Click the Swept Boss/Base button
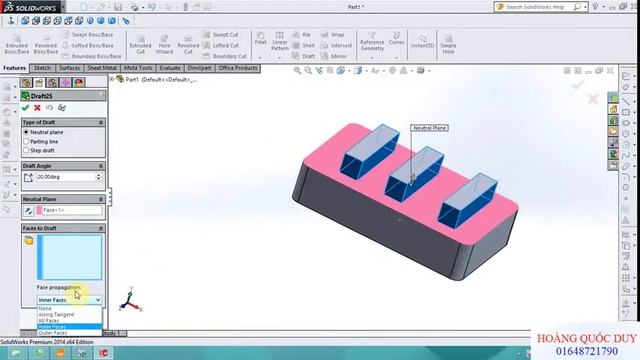This screenshot has width=640, height=360. click(x=88, y=35)
